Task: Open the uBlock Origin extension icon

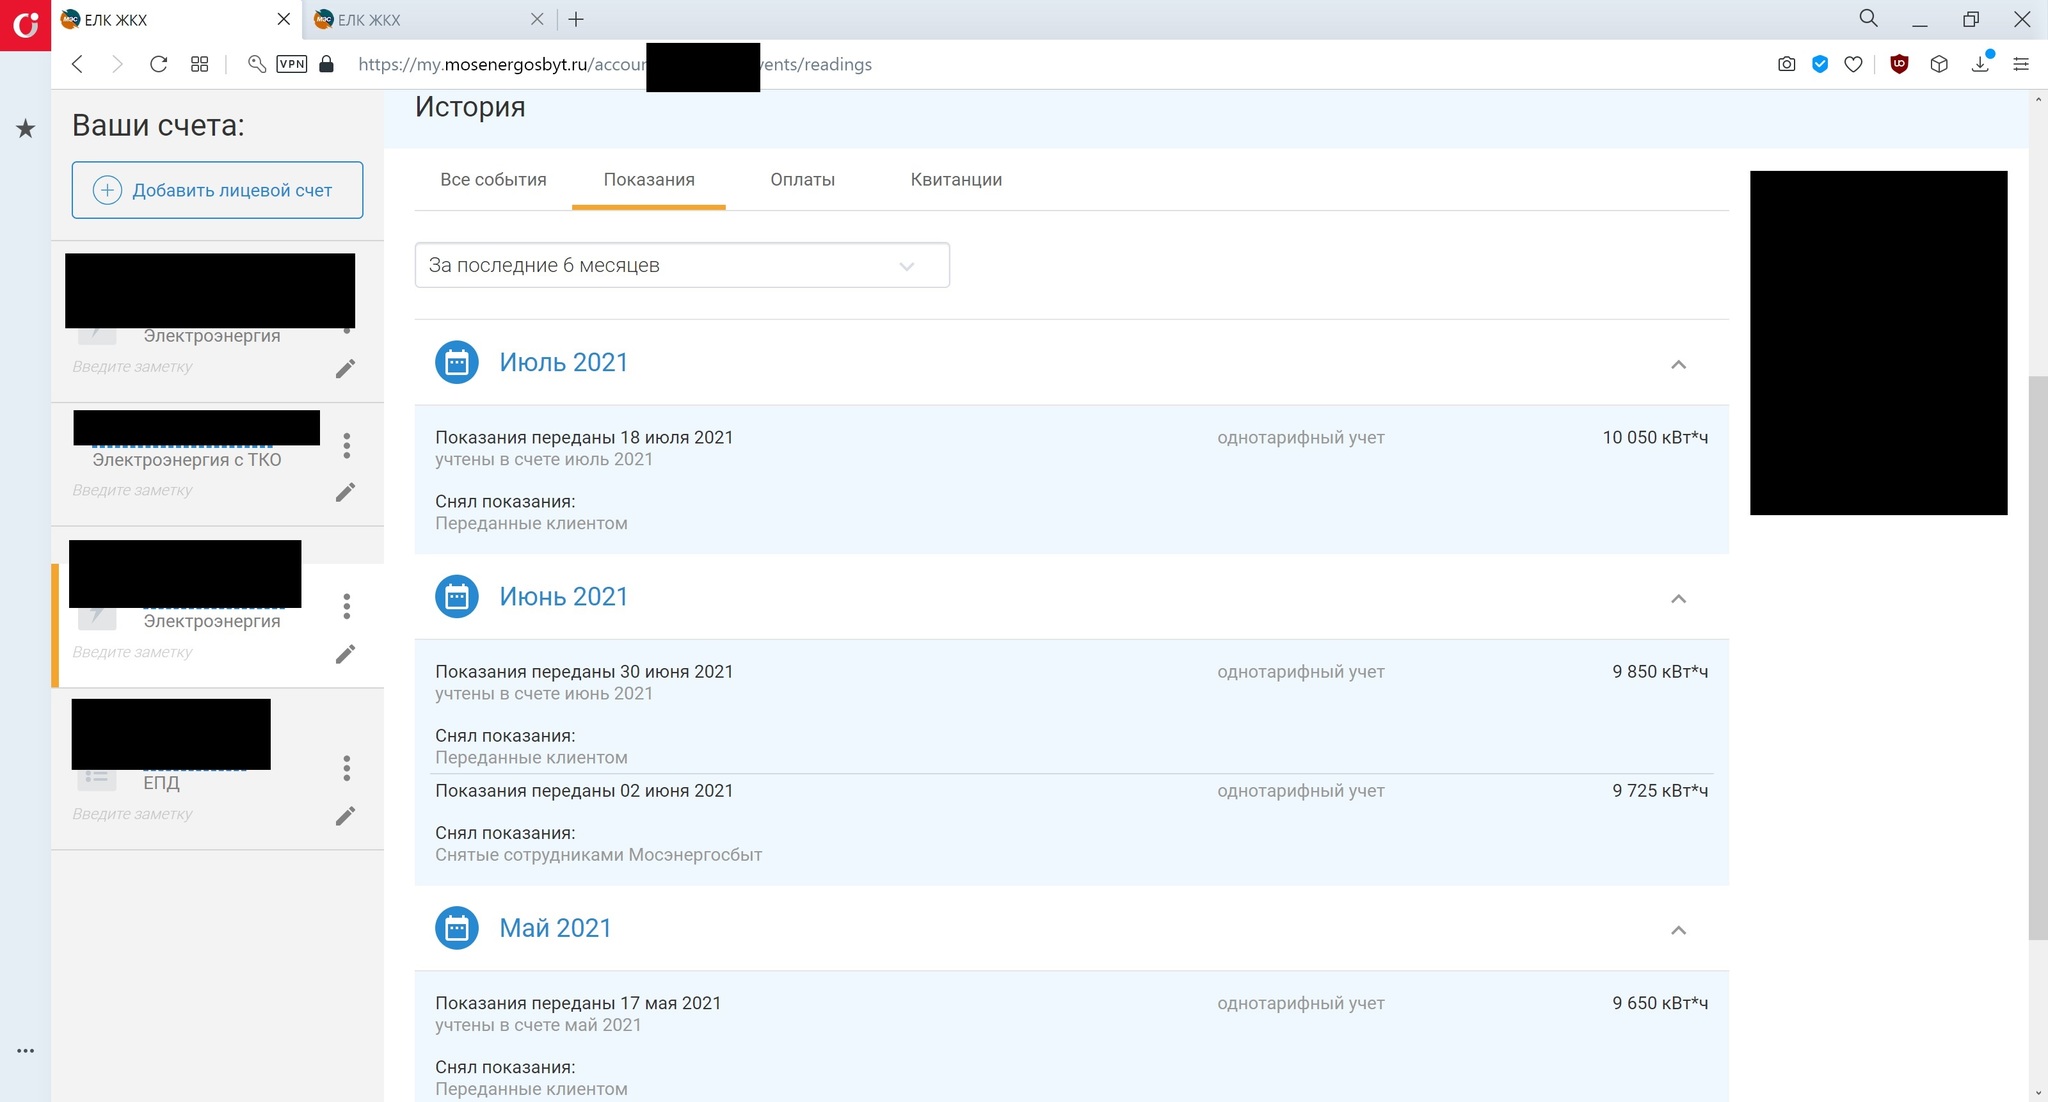Action: [x=1900, y=64]
